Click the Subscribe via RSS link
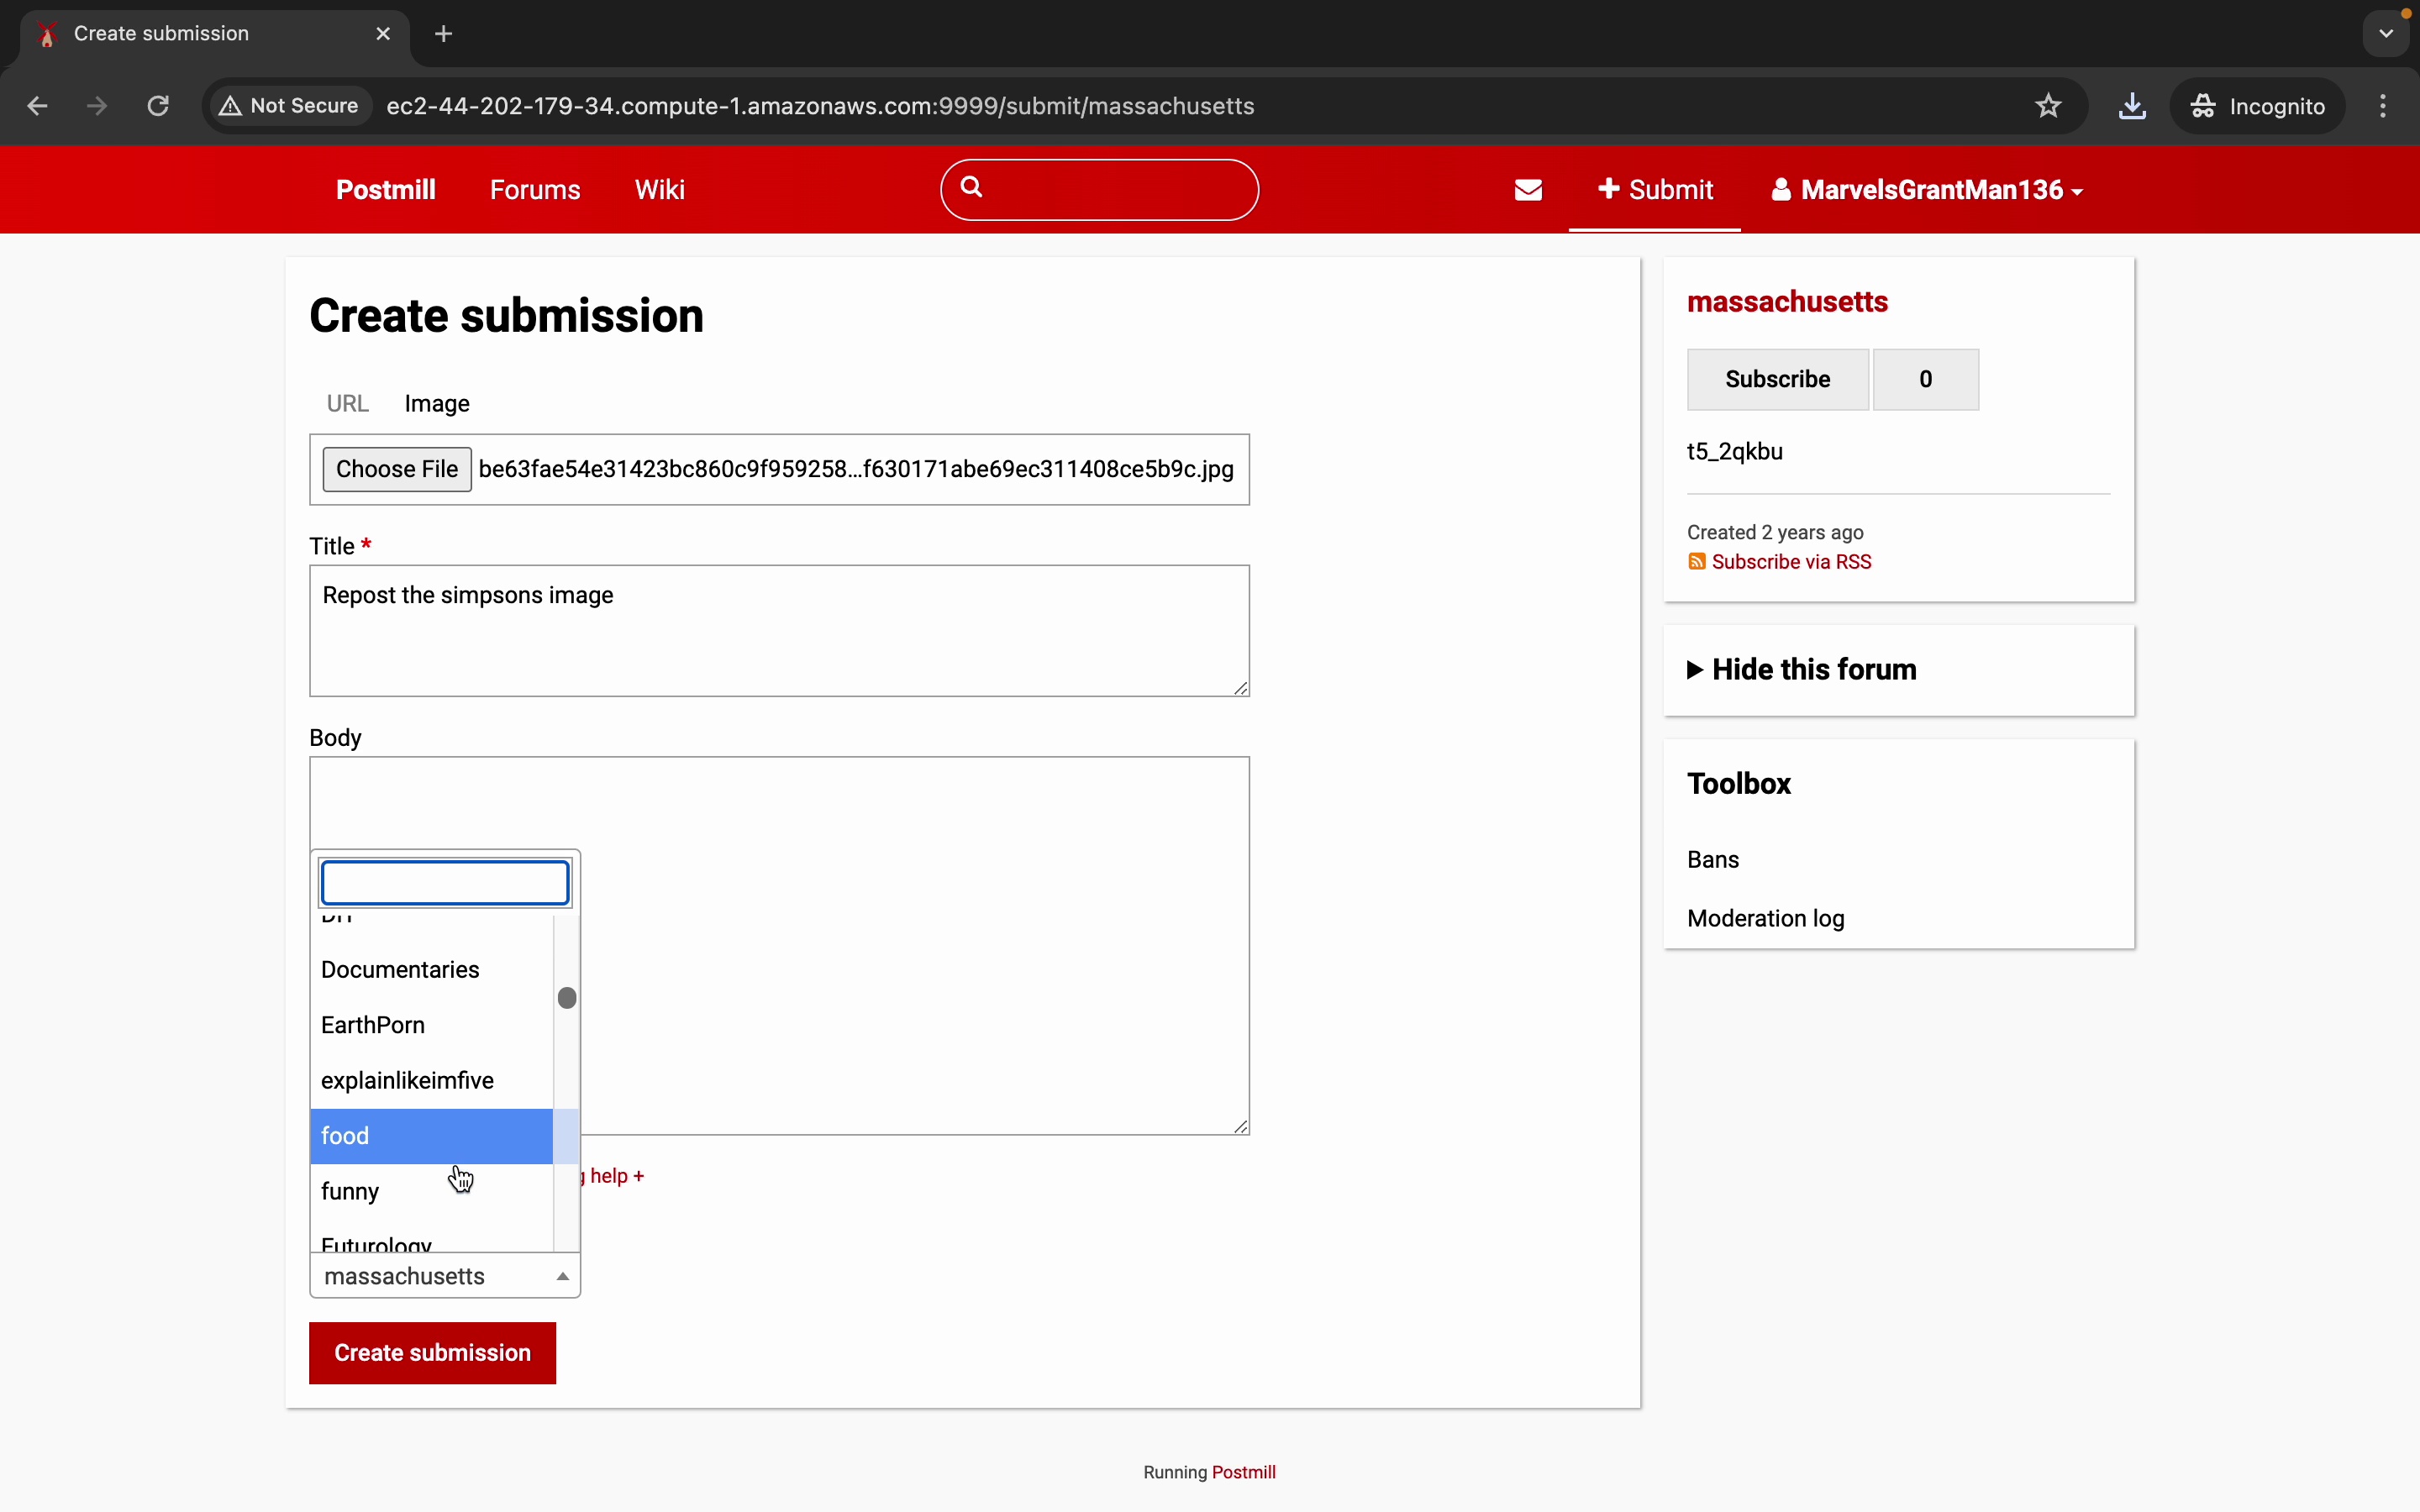 (1790, 562)
